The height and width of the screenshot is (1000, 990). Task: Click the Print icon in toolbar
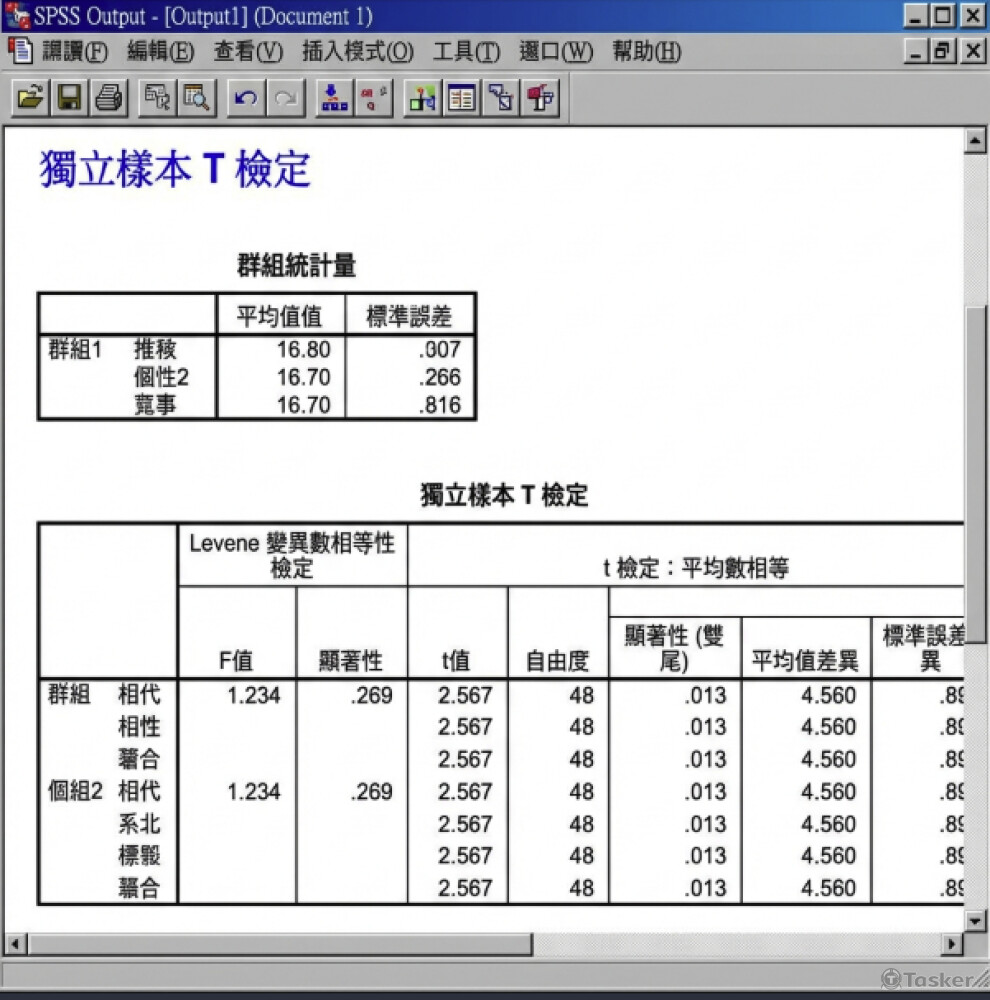[x=109, y=98]
